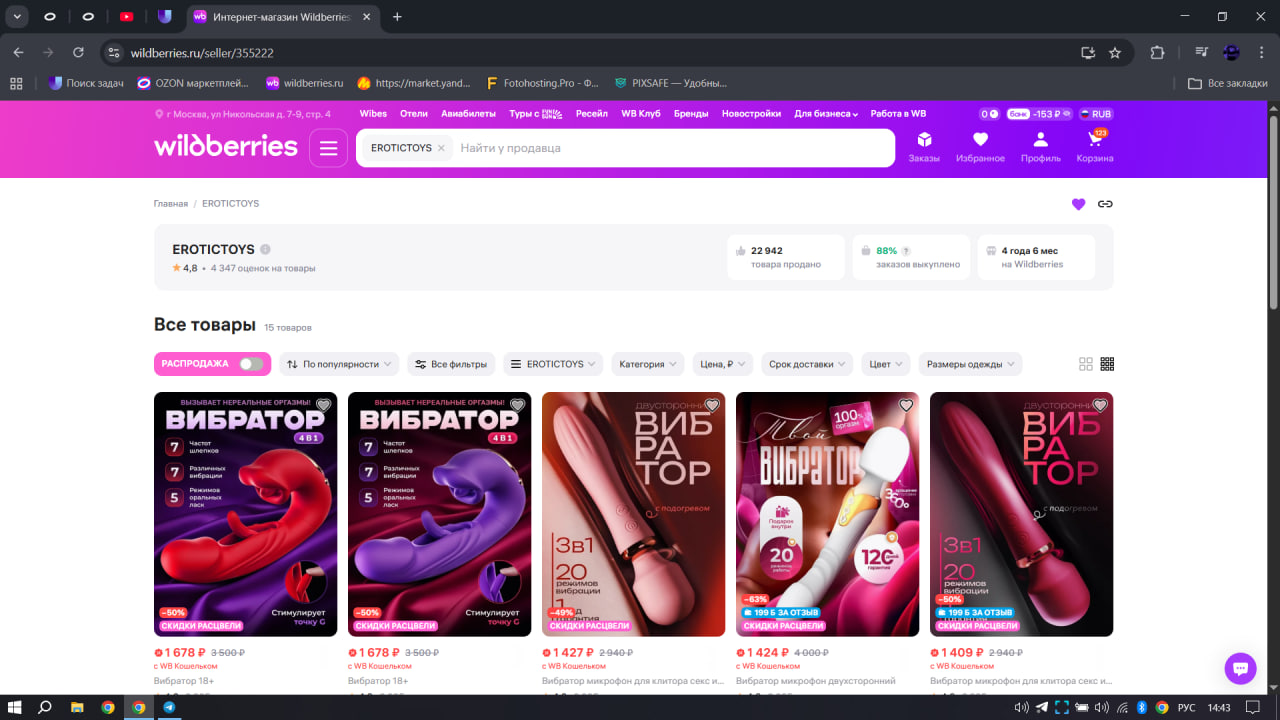Open the Wildberries catalog hamburger menu

pyautogui.click(x=328, y=148)
